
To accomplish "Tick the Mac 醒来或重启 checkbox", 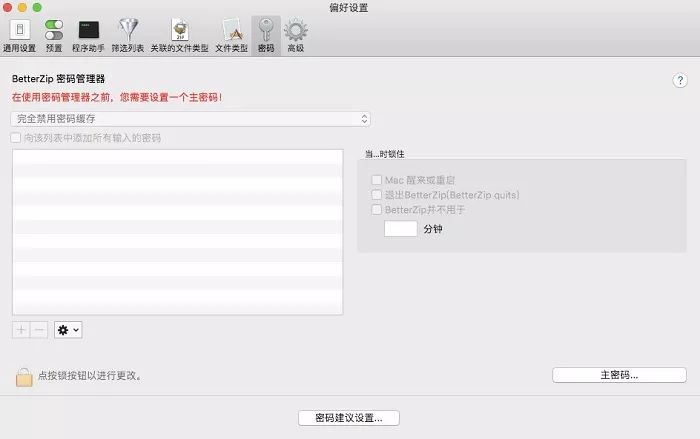I will [377, 180].
